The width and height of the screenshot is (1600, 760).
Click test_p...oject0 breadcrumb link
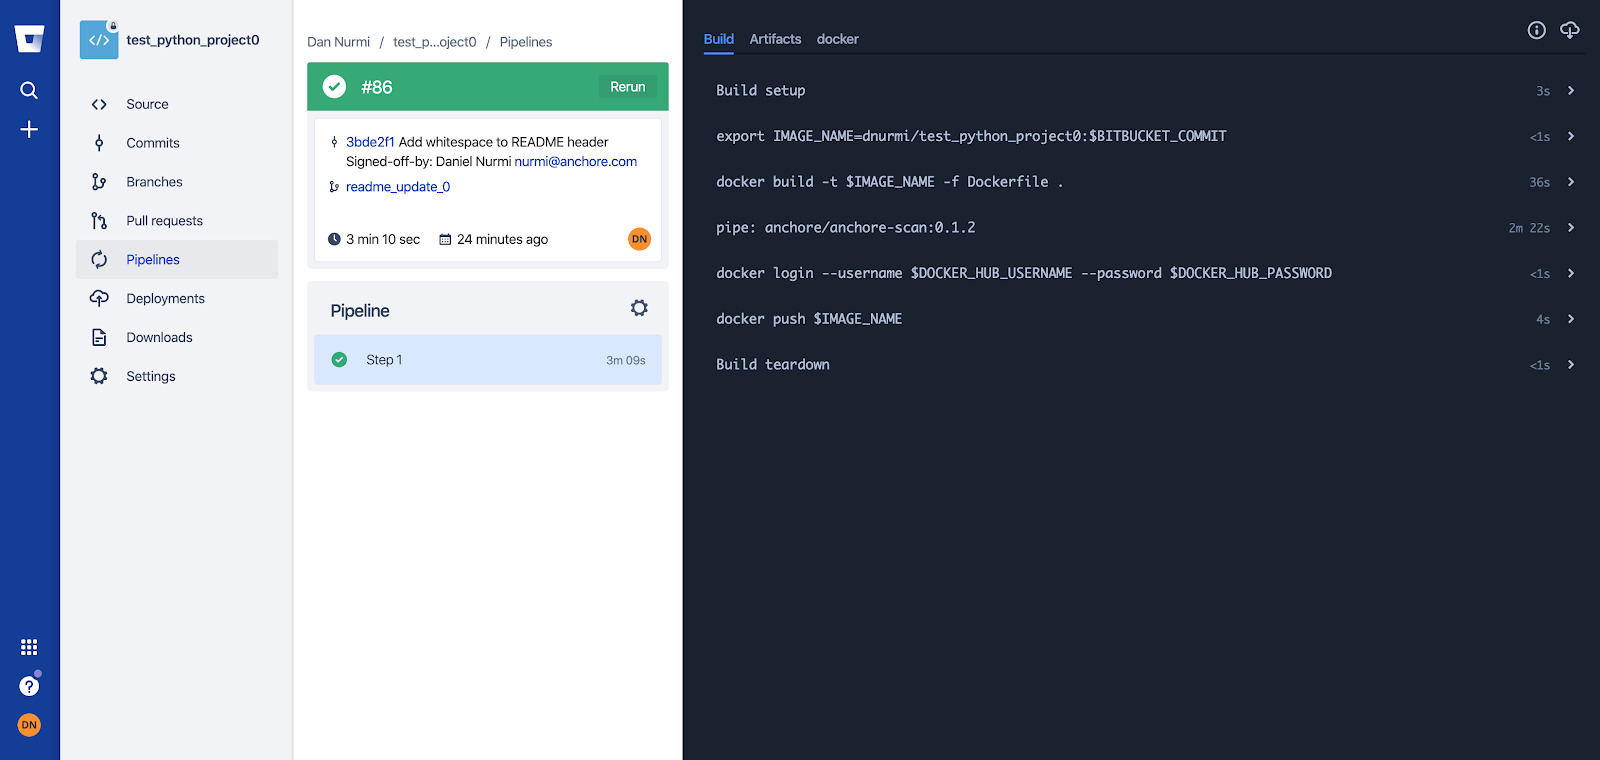coord(435,42)
